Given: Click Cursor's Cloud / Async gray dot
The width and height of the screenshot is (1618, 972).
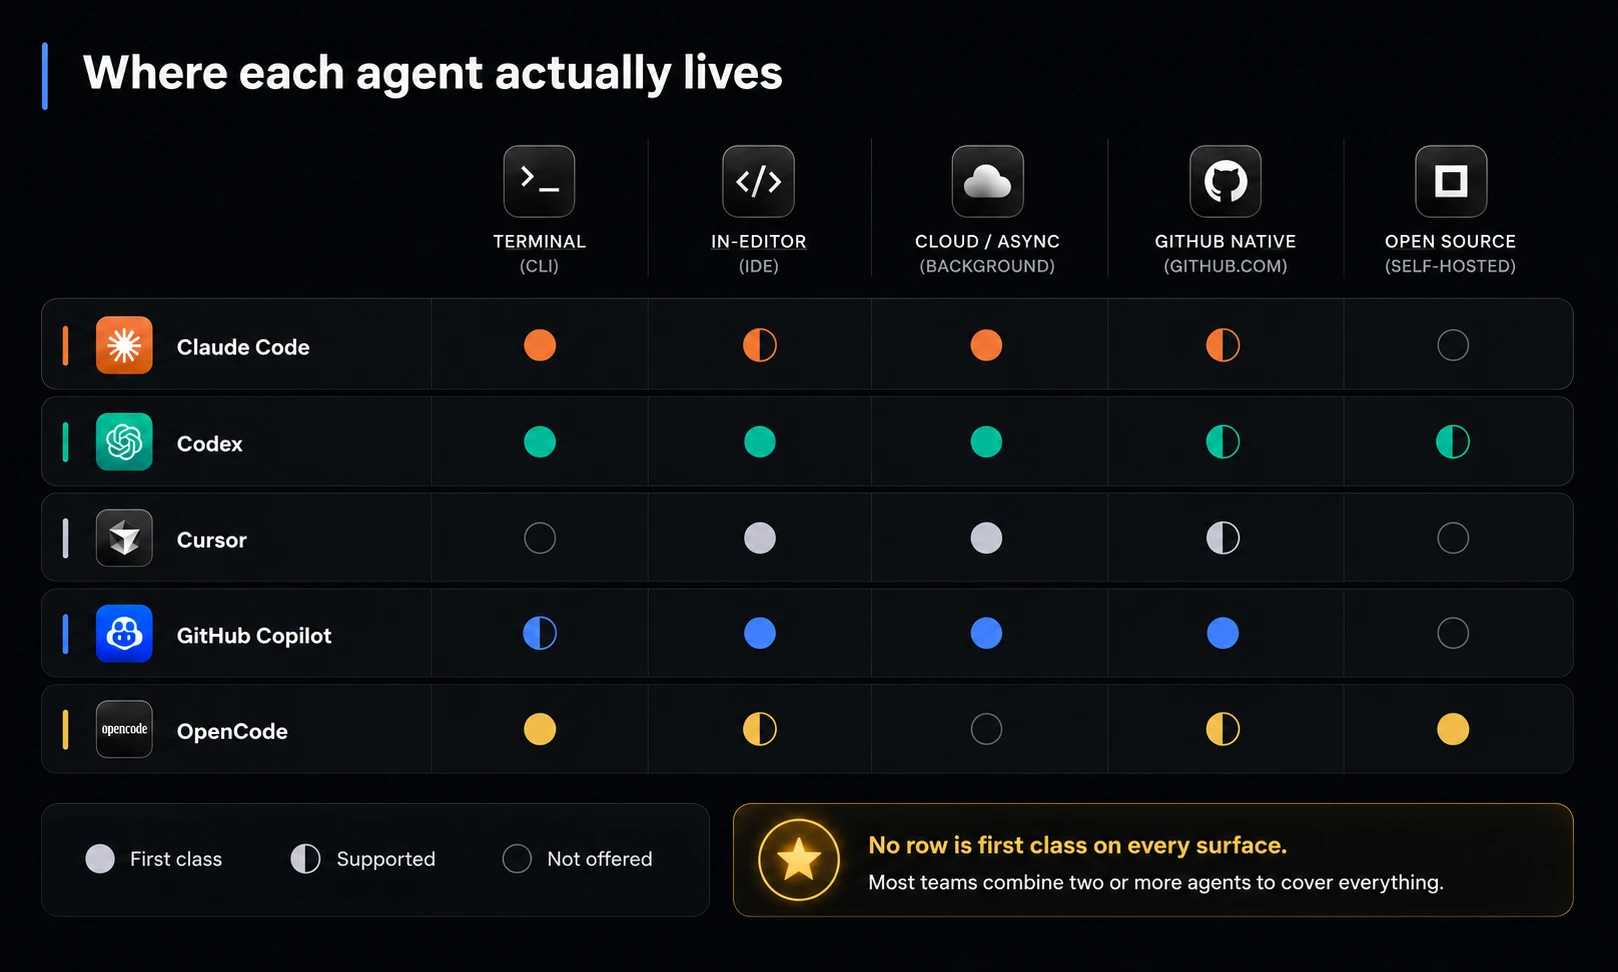Looking at the screenshot, I should coord(986,538).
